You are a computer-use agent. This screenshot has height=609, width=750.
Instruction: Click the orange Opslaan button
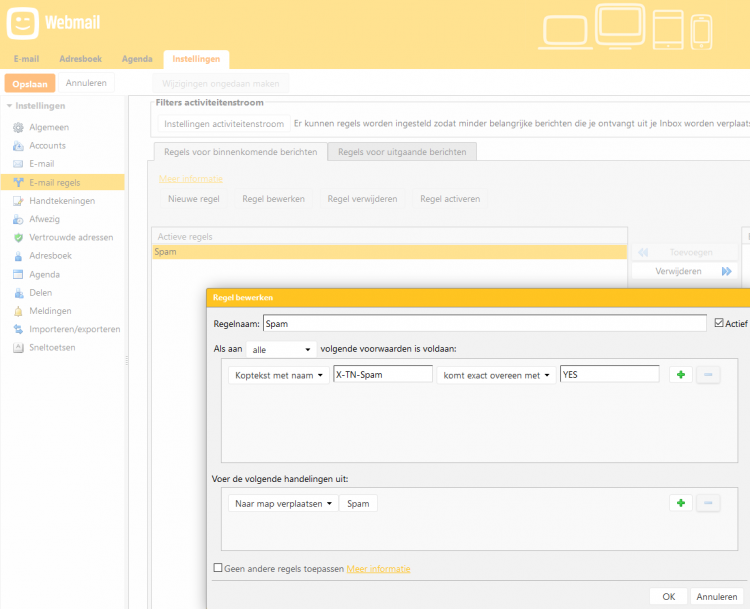29,84
